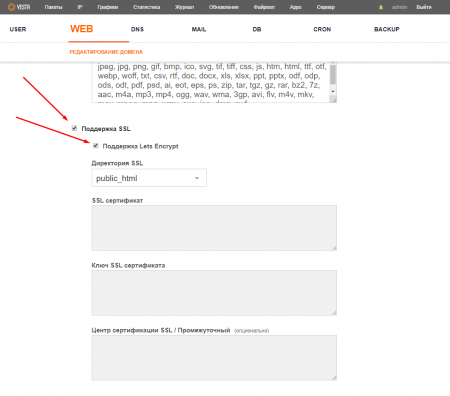Image resolution: width=450 pixels, height=396 pixels.
Task: Open the IP menu item
Action: coord(80,7)
